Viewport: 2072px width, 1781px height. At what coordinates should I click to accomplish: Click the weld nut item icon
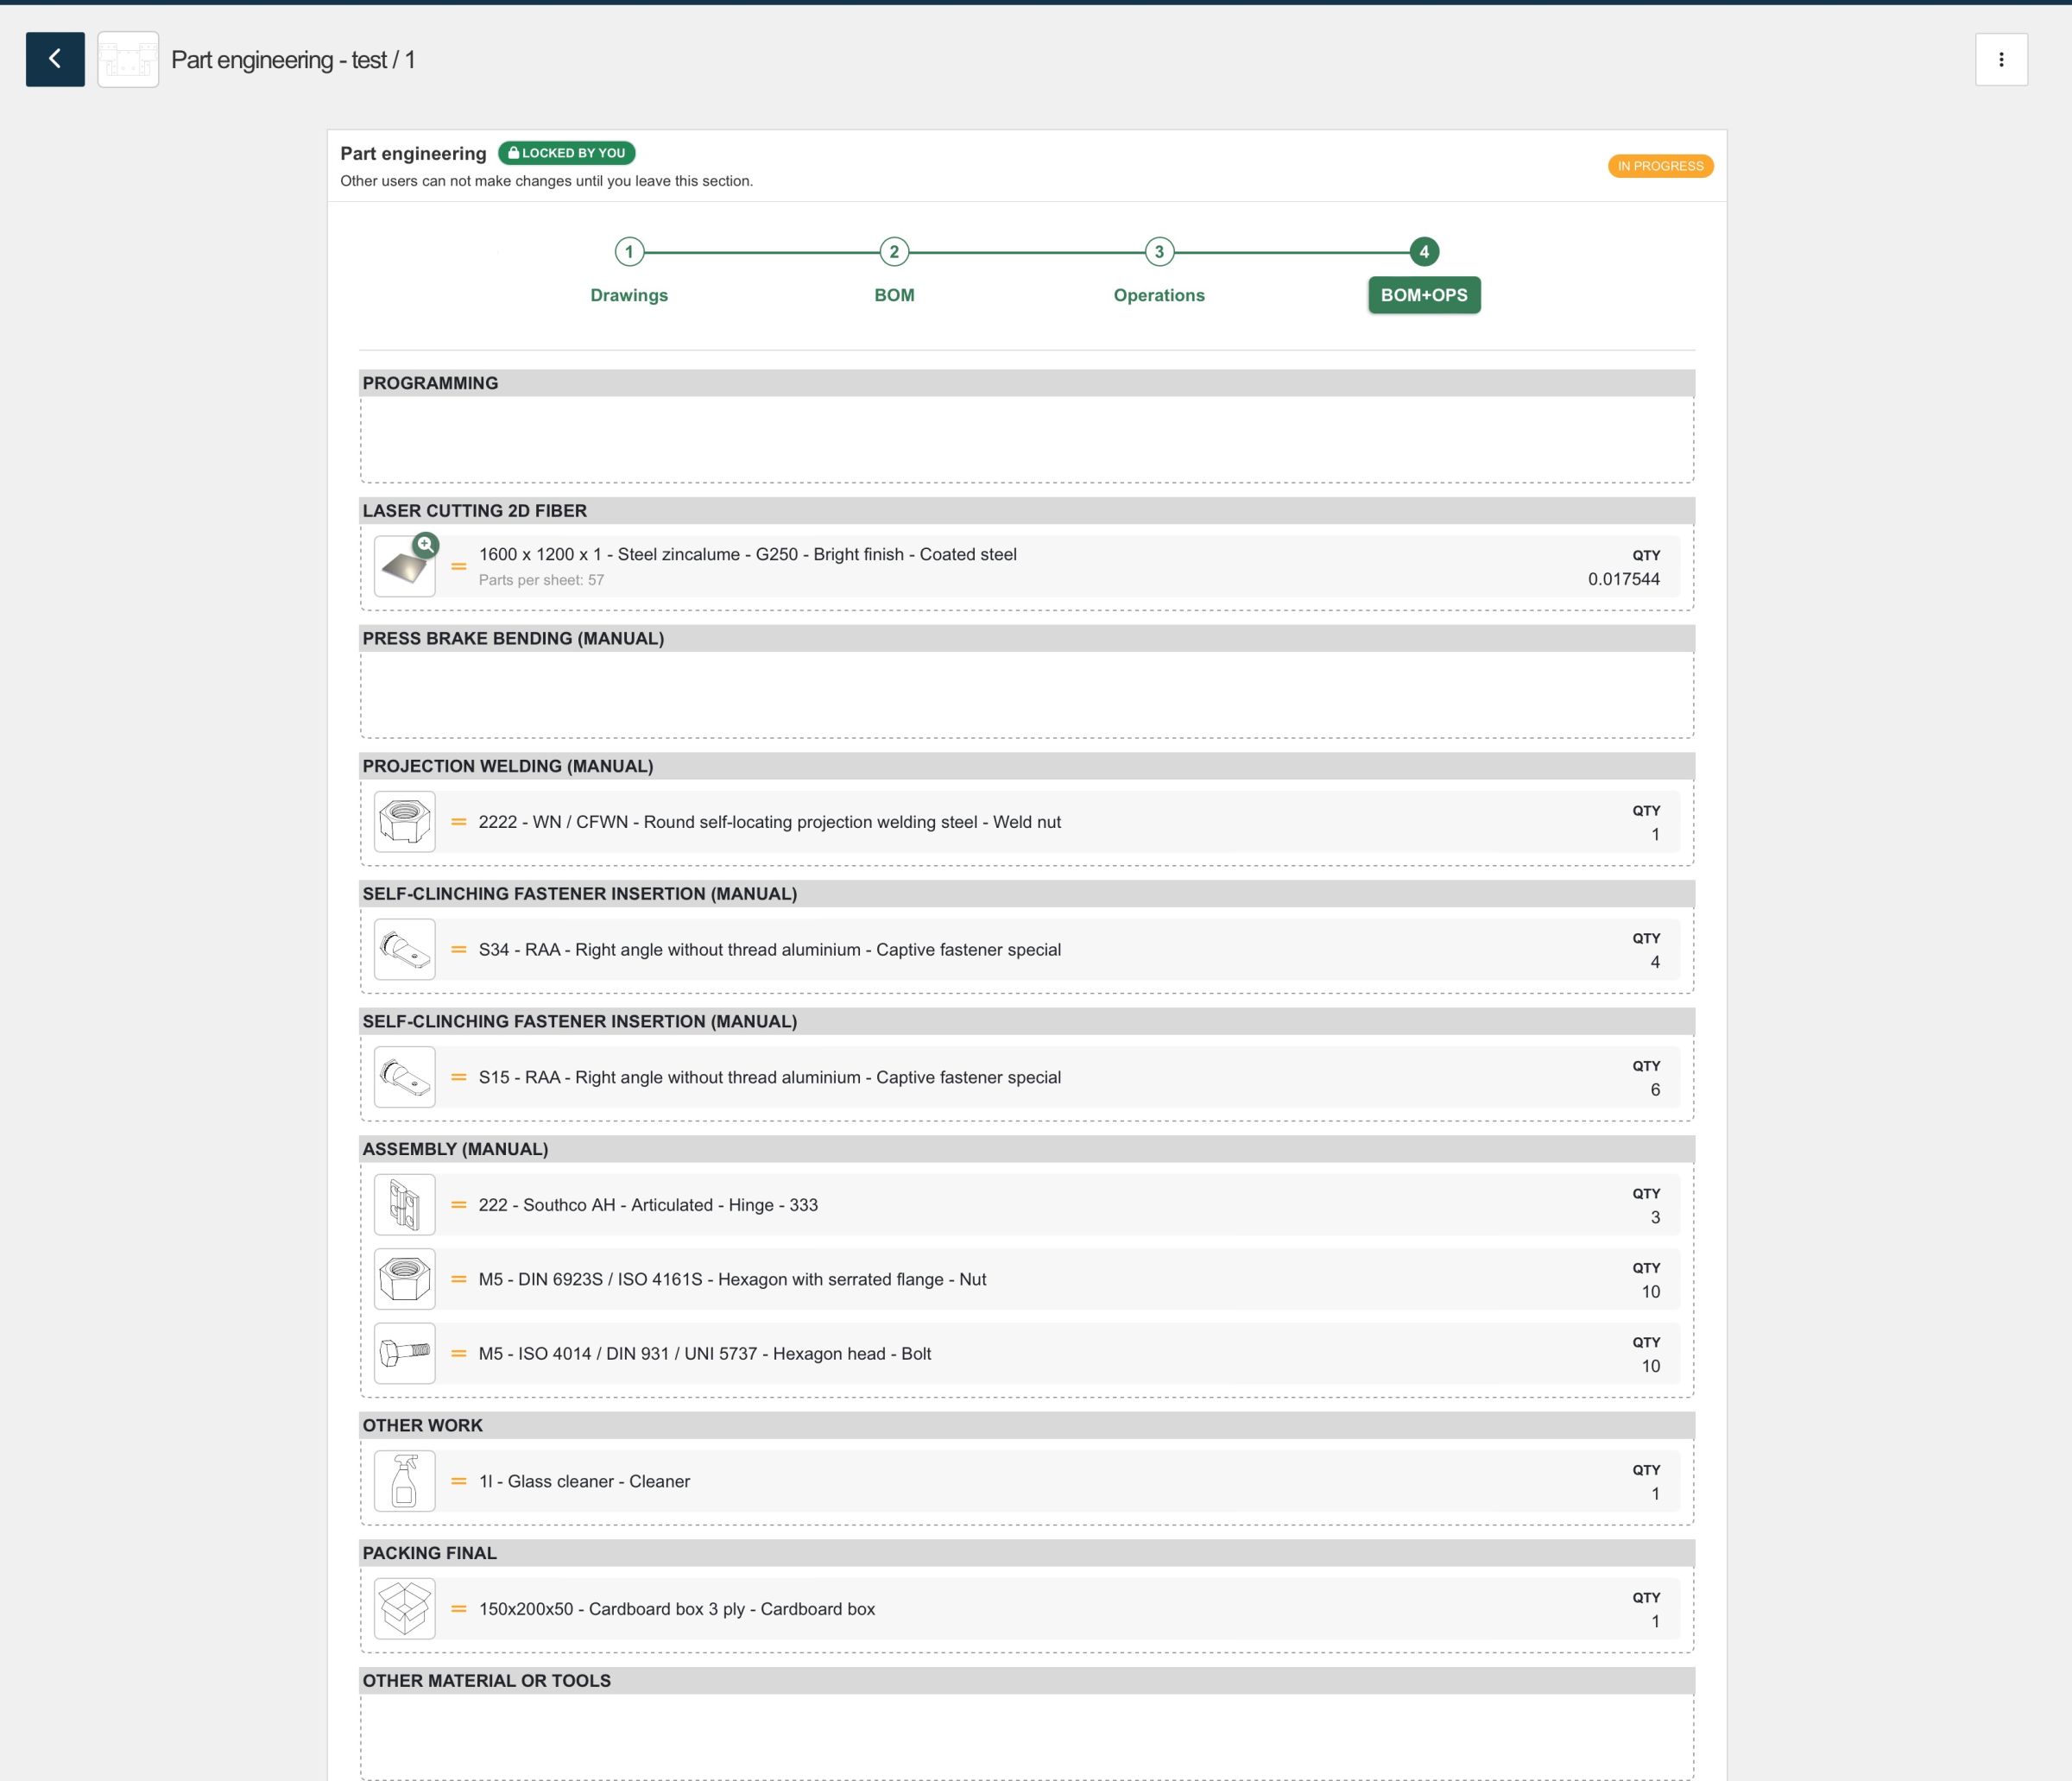coord(404,822)
